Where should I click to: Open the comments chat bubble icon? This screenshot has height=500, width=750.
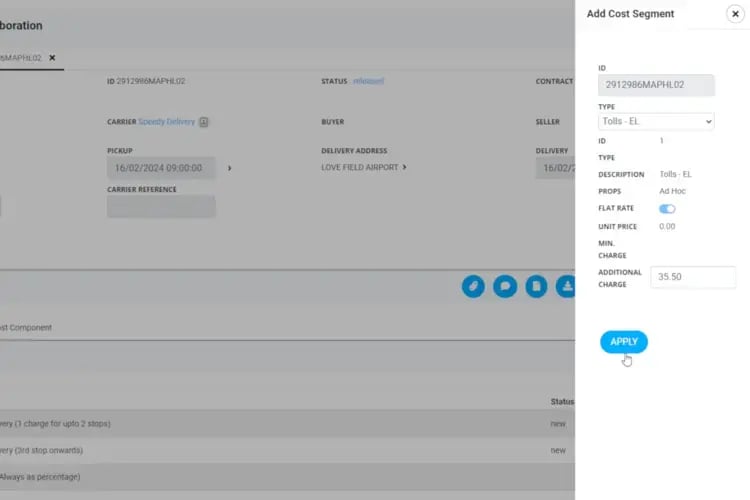pyautogui.click(x=505, y=286)
